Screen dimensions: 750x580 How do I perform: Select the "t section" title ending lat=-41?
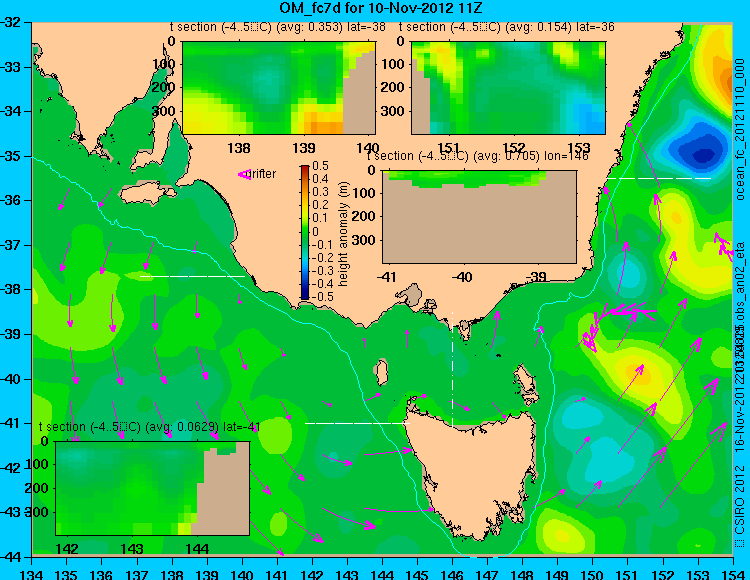150,427
